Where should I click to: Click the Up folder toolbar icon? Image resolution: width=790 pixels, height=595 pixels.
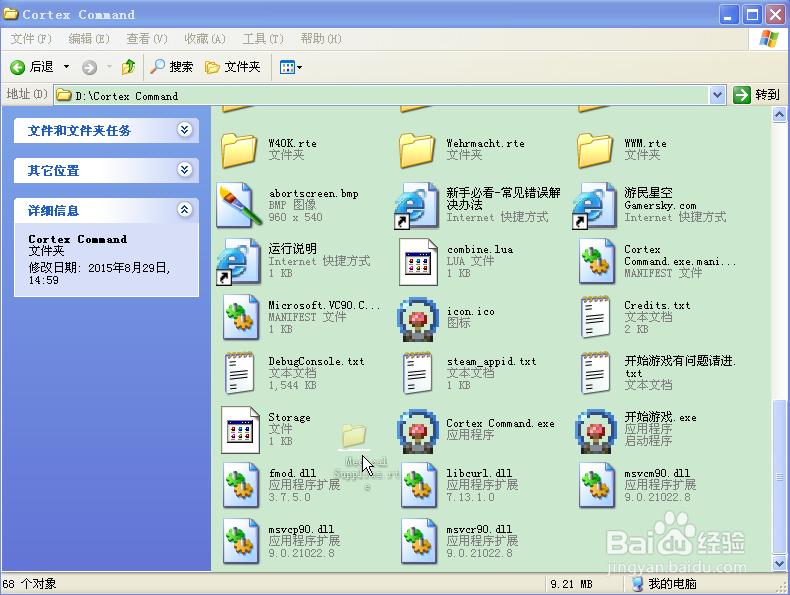click(128, 67)
